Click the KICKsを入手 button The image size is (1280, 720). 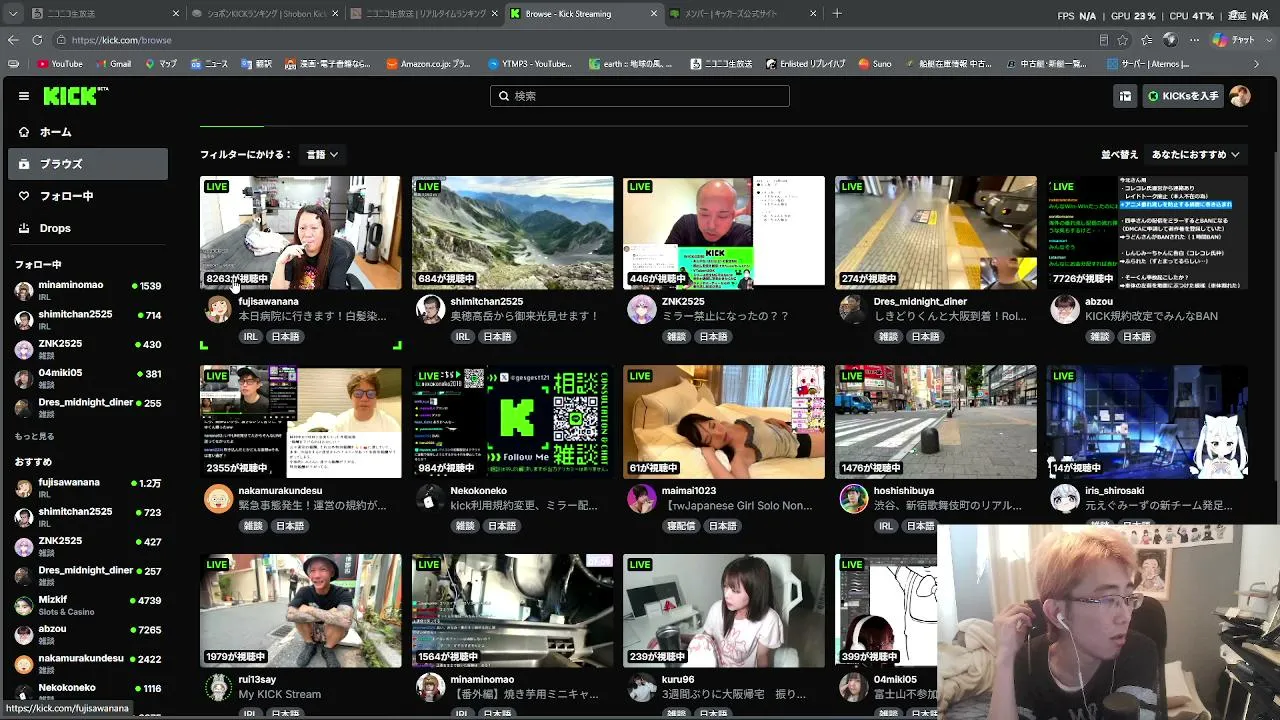click(1183, 96)
